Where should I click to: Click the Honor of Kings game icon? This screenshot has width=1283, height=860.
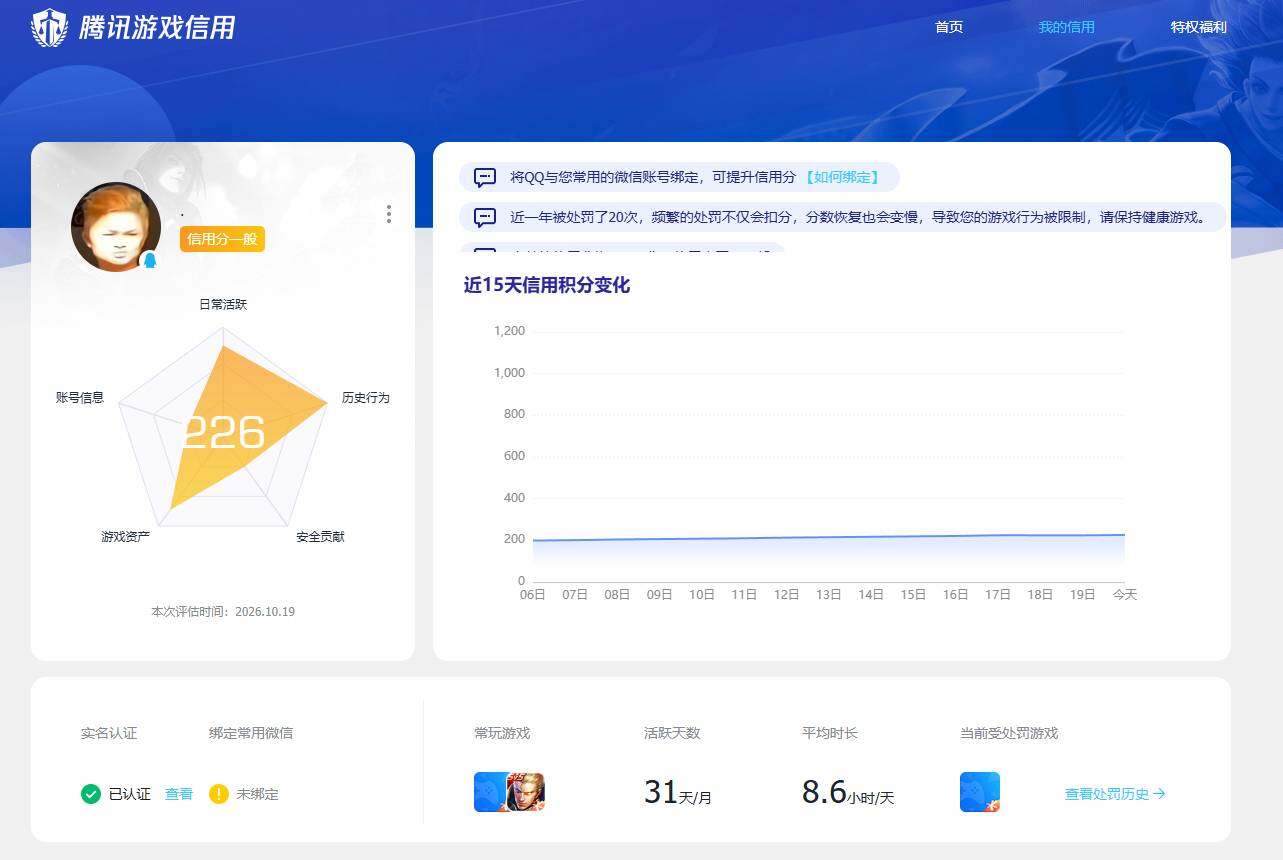tap(526, 792)
